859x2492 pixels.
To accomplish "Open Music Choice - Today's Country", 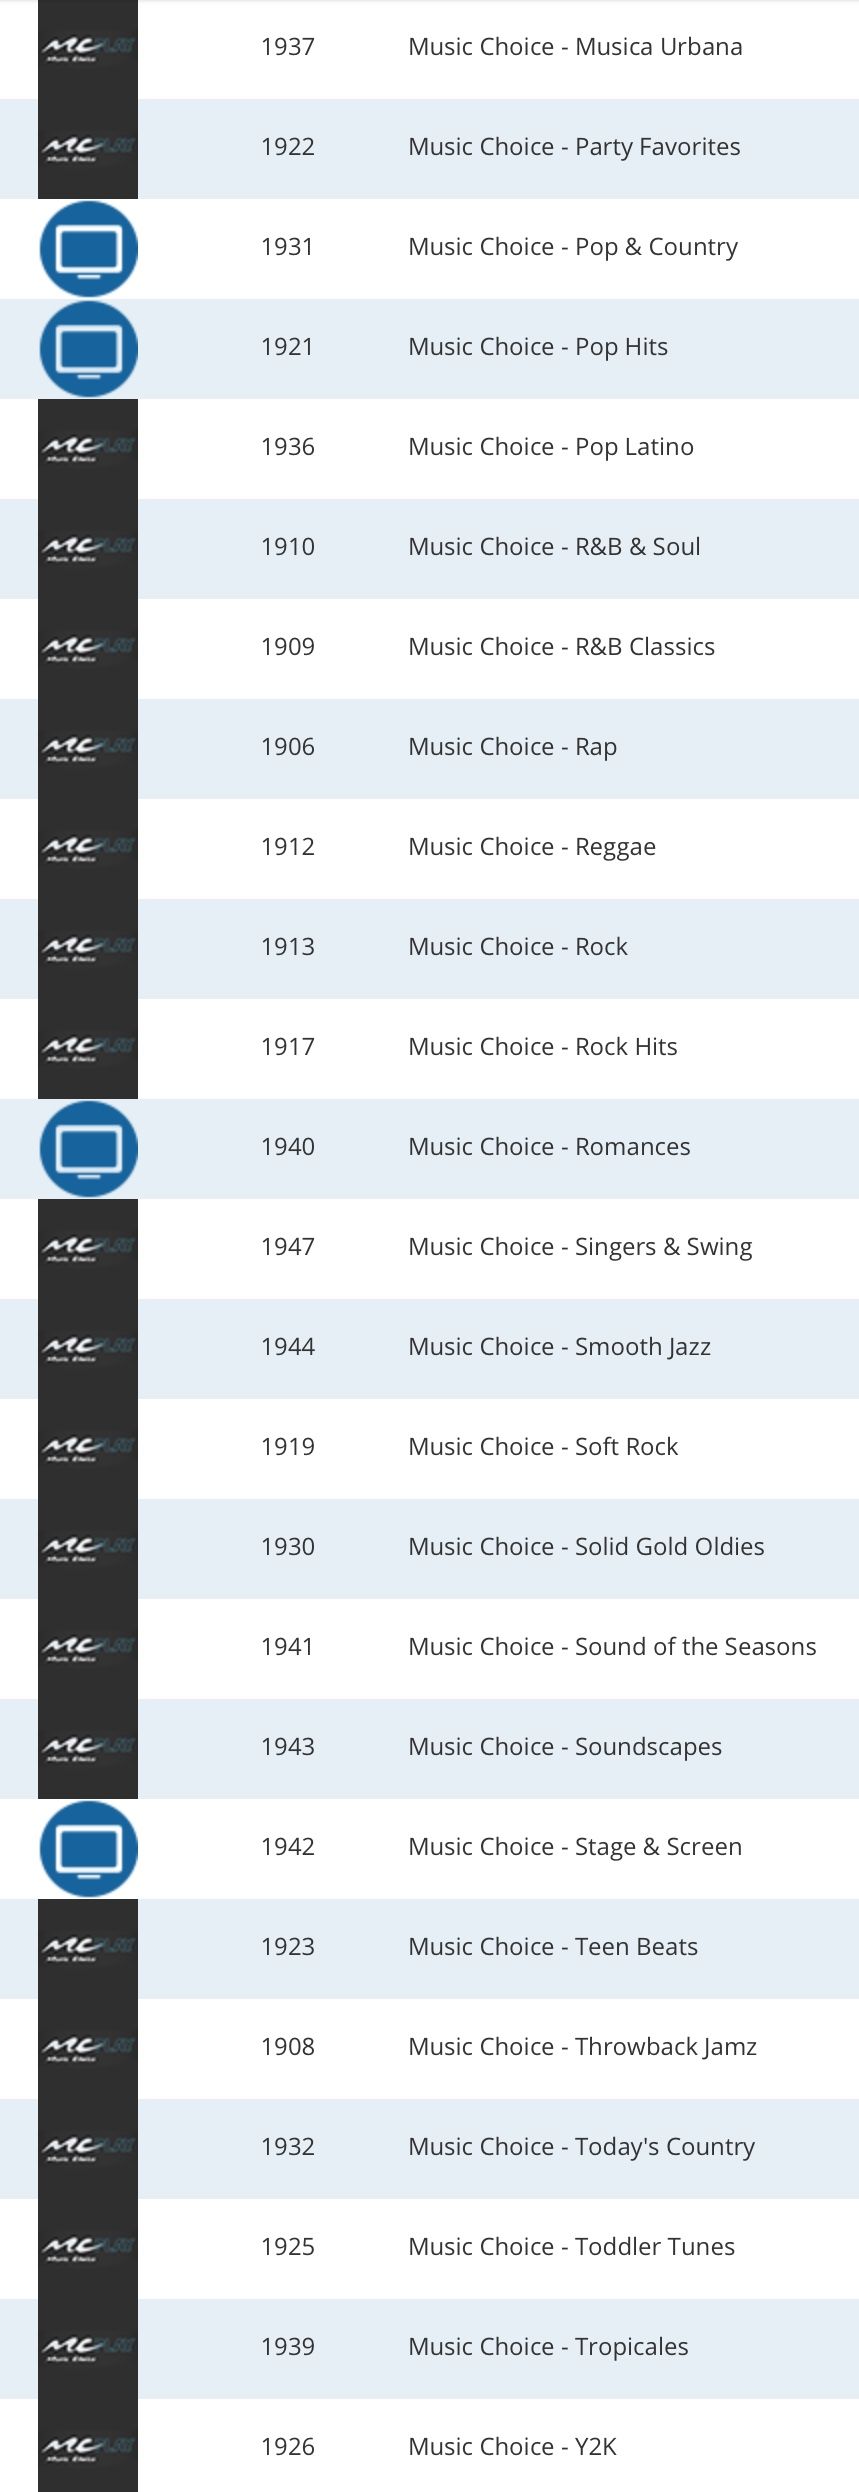I will pyautogui.click(x=581, y=2147).
